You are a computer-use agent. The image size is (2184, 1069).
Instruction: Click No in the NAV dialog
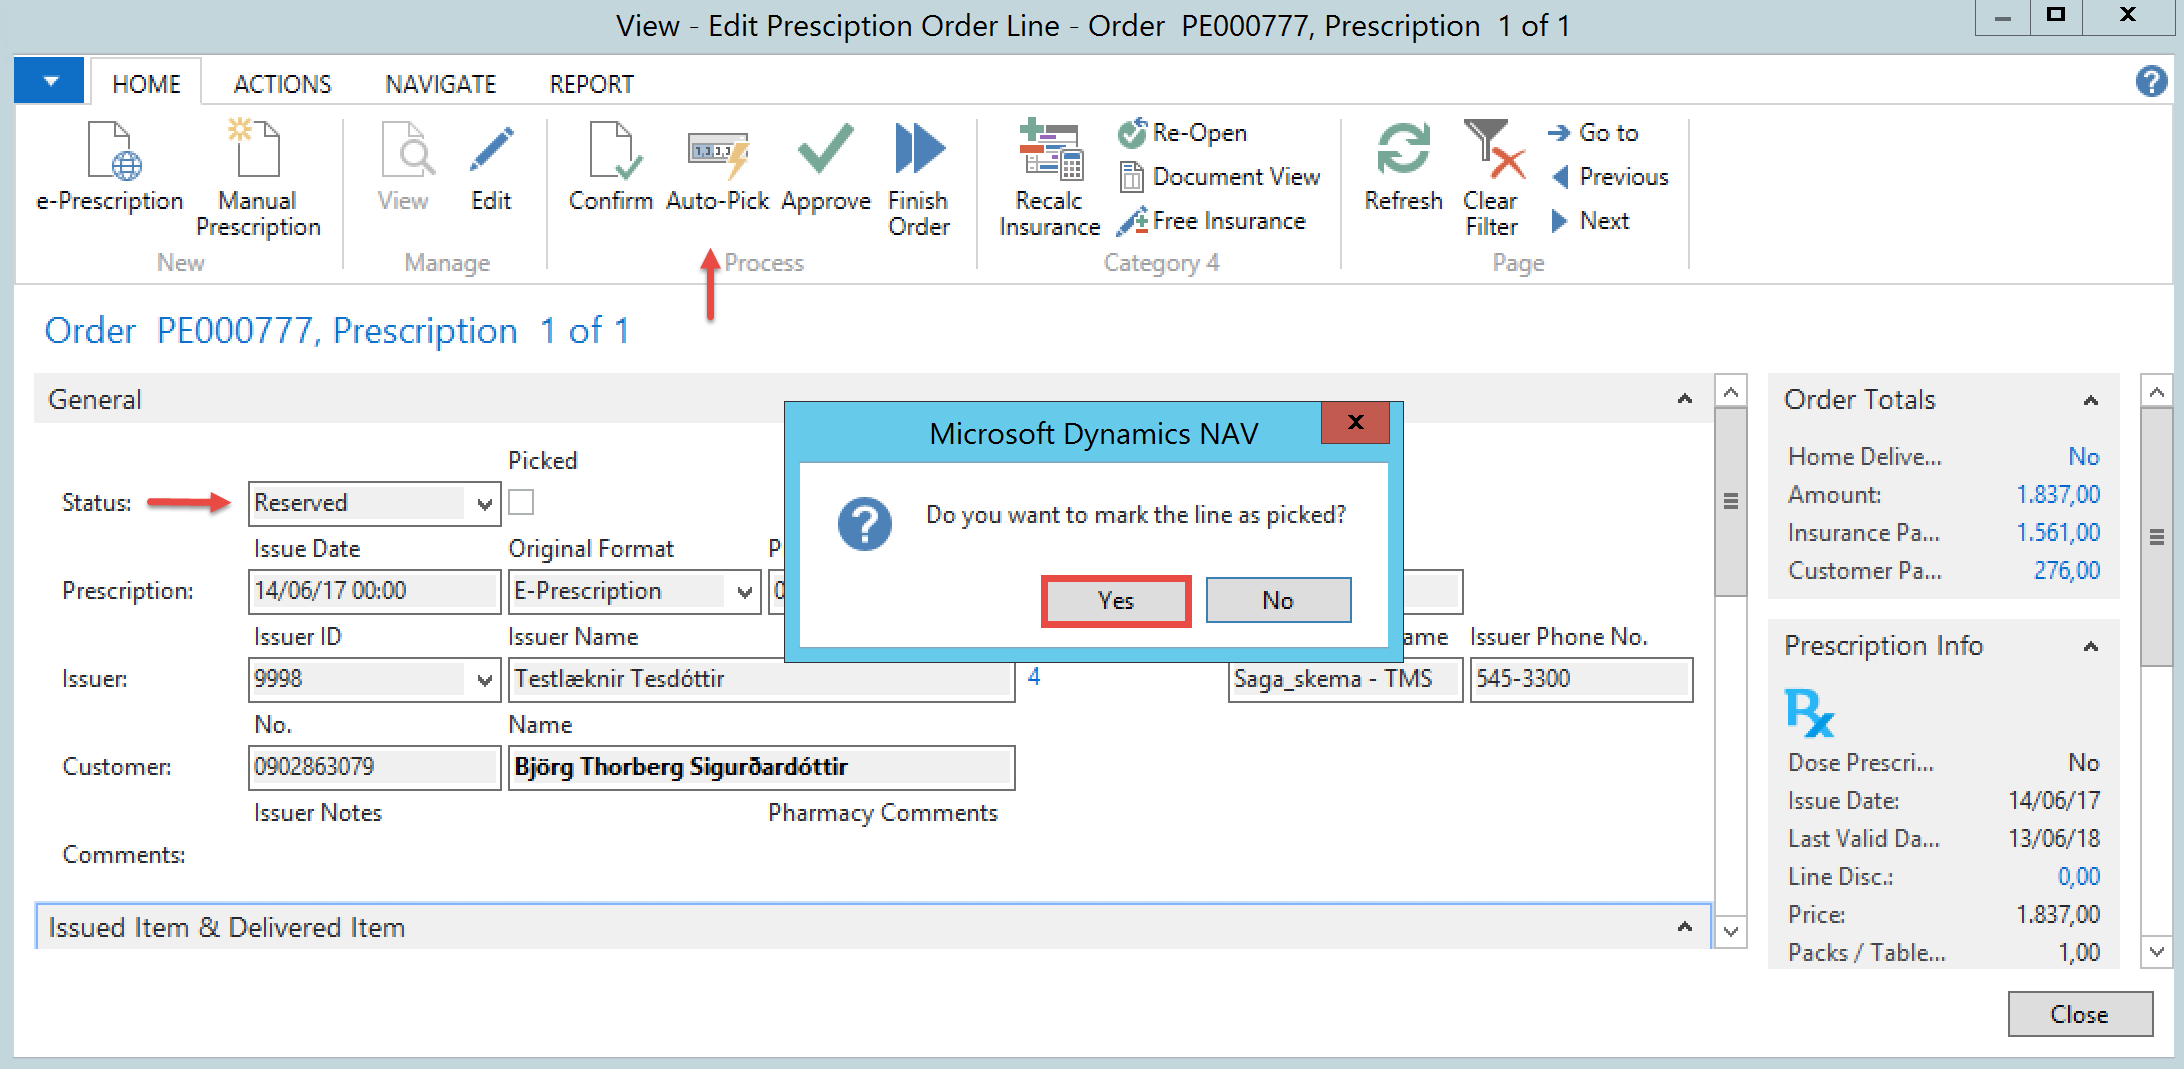click(1278, 601)
